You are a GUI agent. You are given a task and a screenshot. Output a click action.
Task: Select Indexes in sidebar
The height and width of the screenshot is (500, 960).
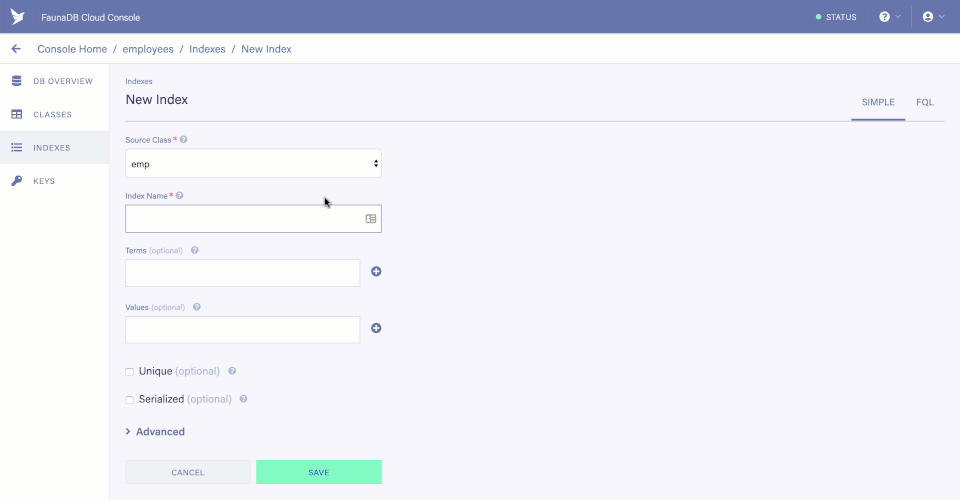(54, 147)
